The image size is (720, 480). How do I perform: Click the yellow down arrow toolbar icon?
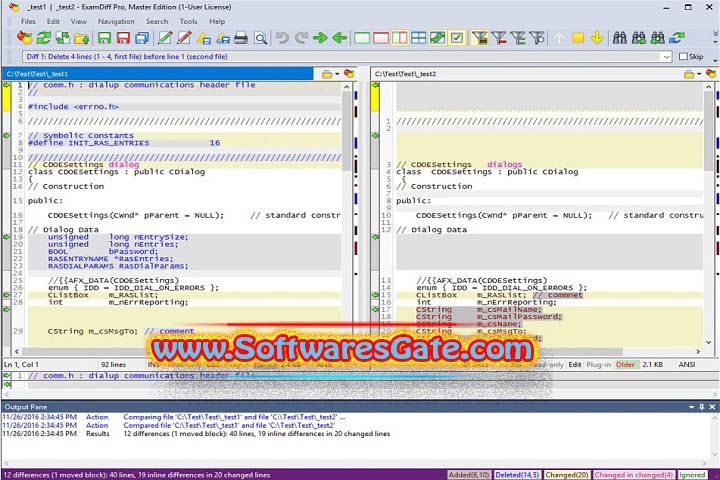coord(597,38)
